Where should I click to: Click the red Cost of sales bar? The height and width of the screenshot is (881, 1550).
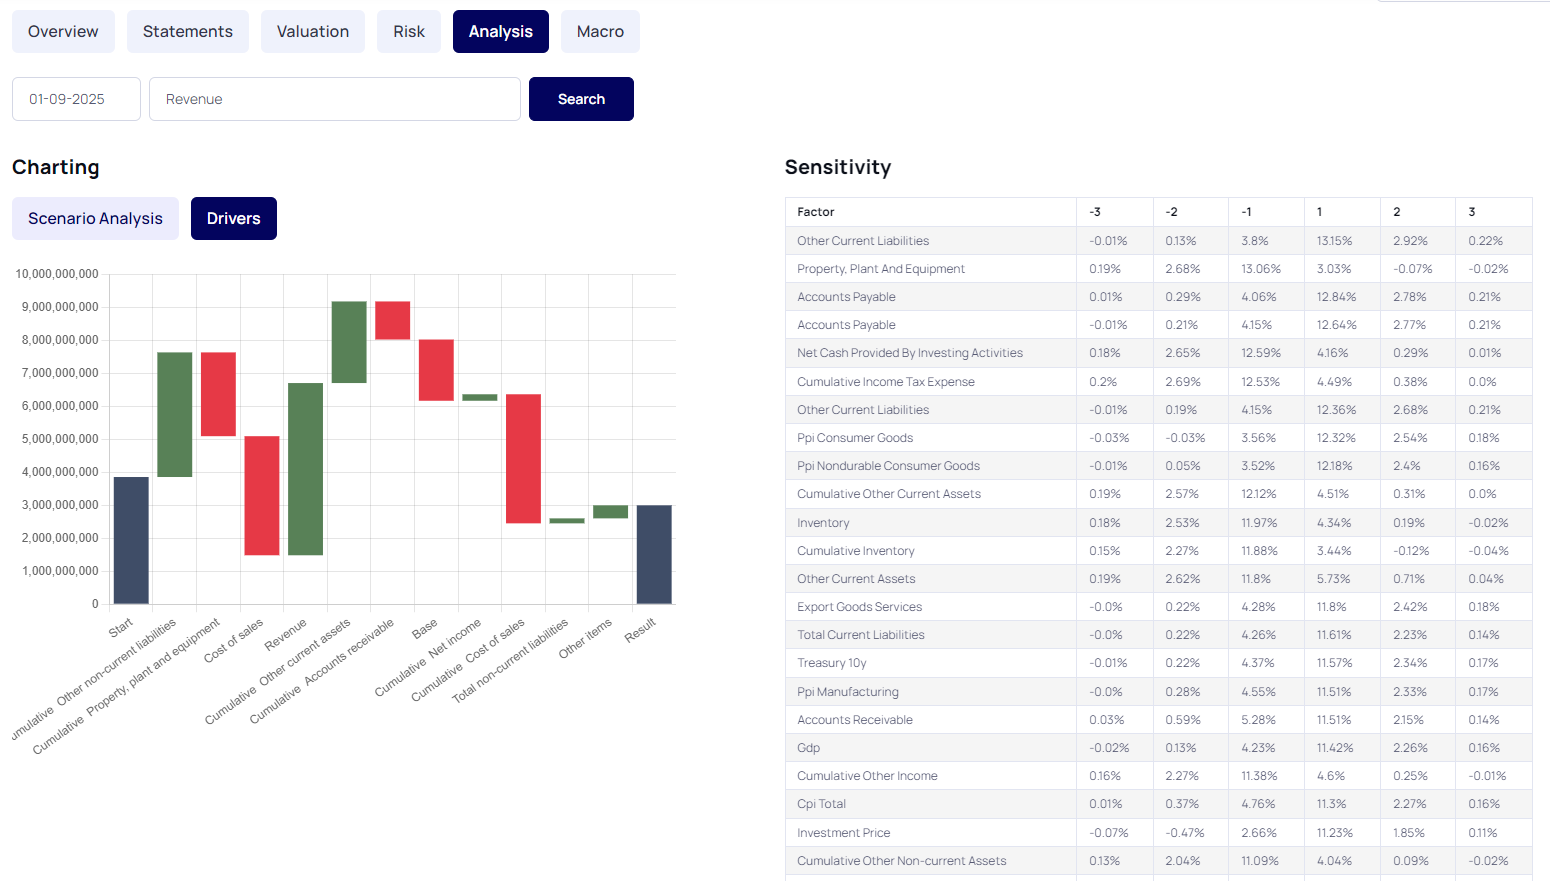[x=262, y=495]
